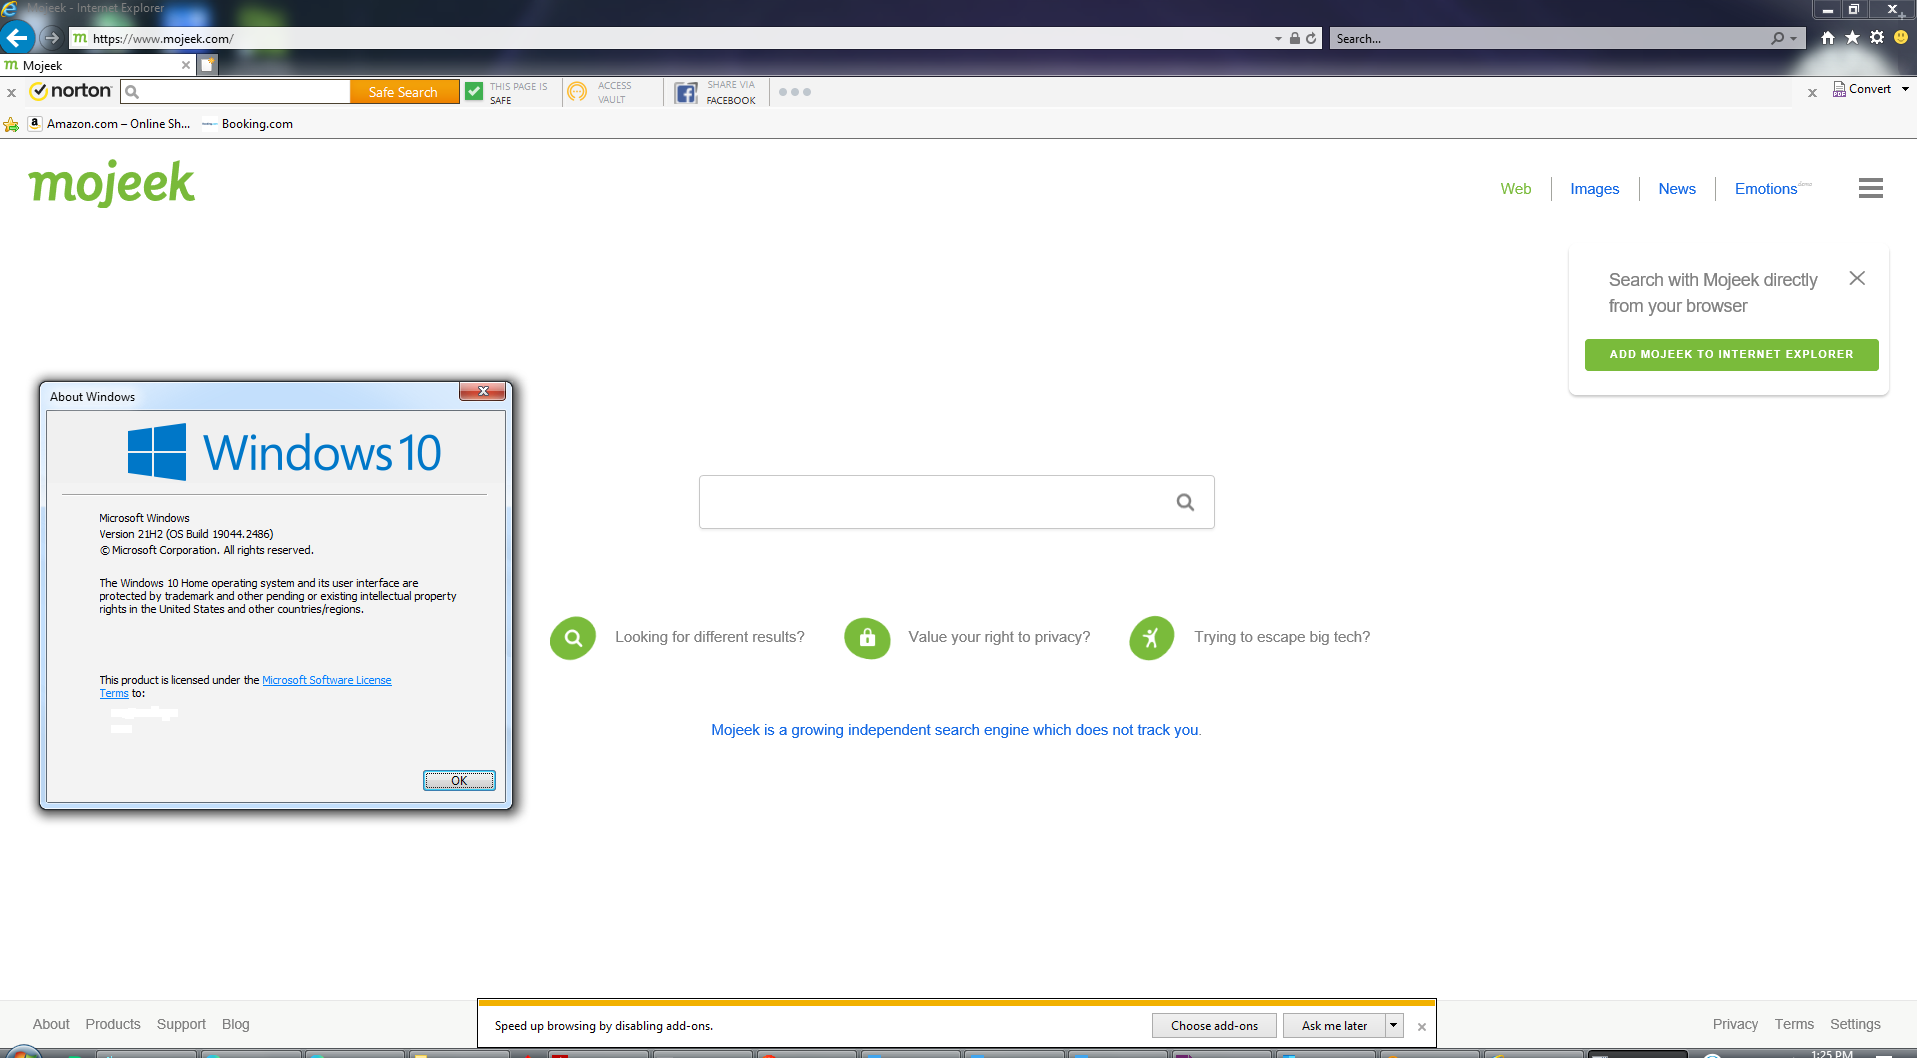This screenshot has width=1917, height=1058.
Task: Open the address bar history dropdown arrow
Action: (1278, 39)
